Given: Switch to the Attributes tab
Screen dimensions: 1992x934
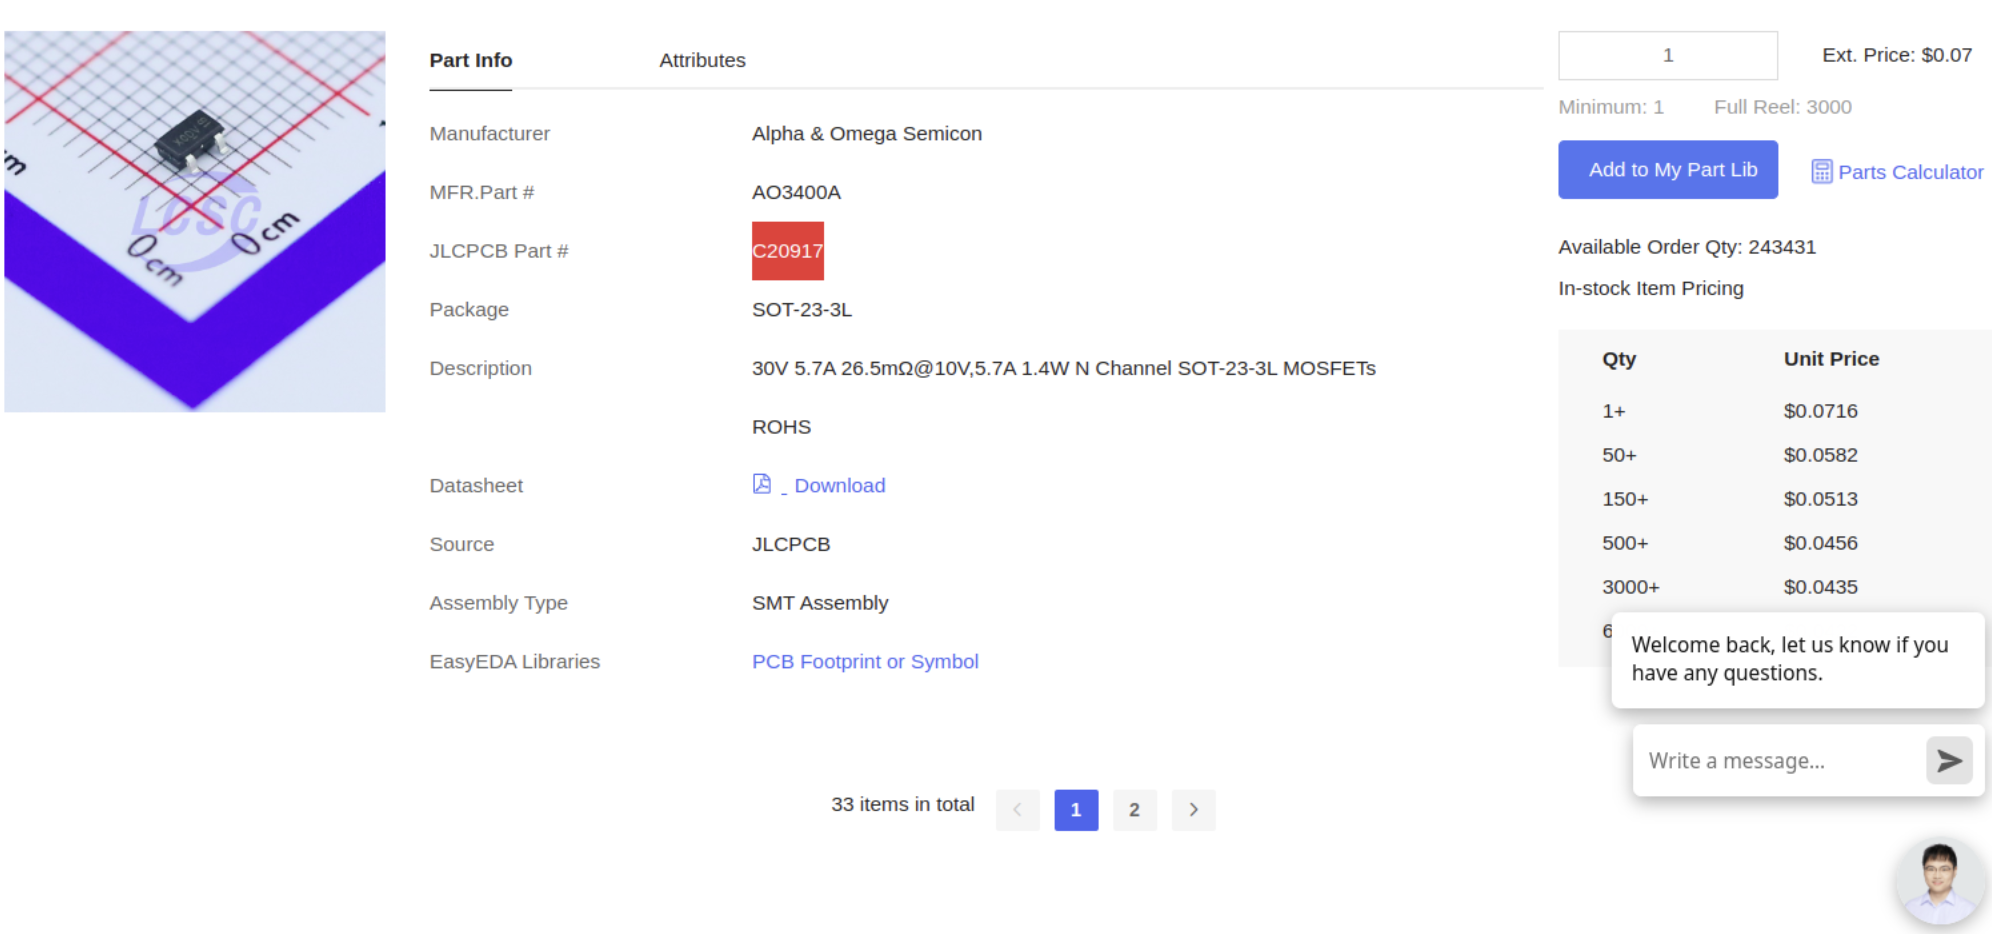Looking at the screenshot, I should pos(702,60).
